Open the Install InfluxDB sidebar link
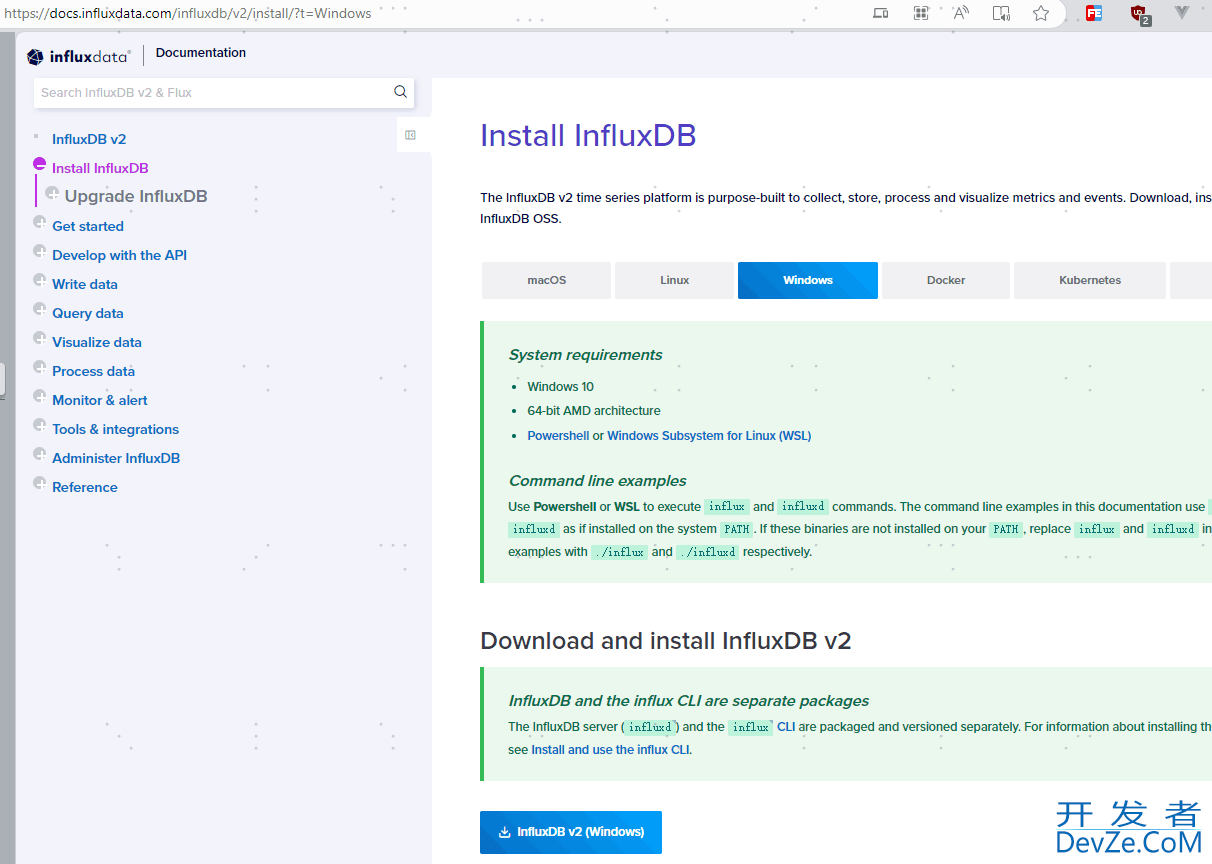1212x864 pixels. click(100, 168)
